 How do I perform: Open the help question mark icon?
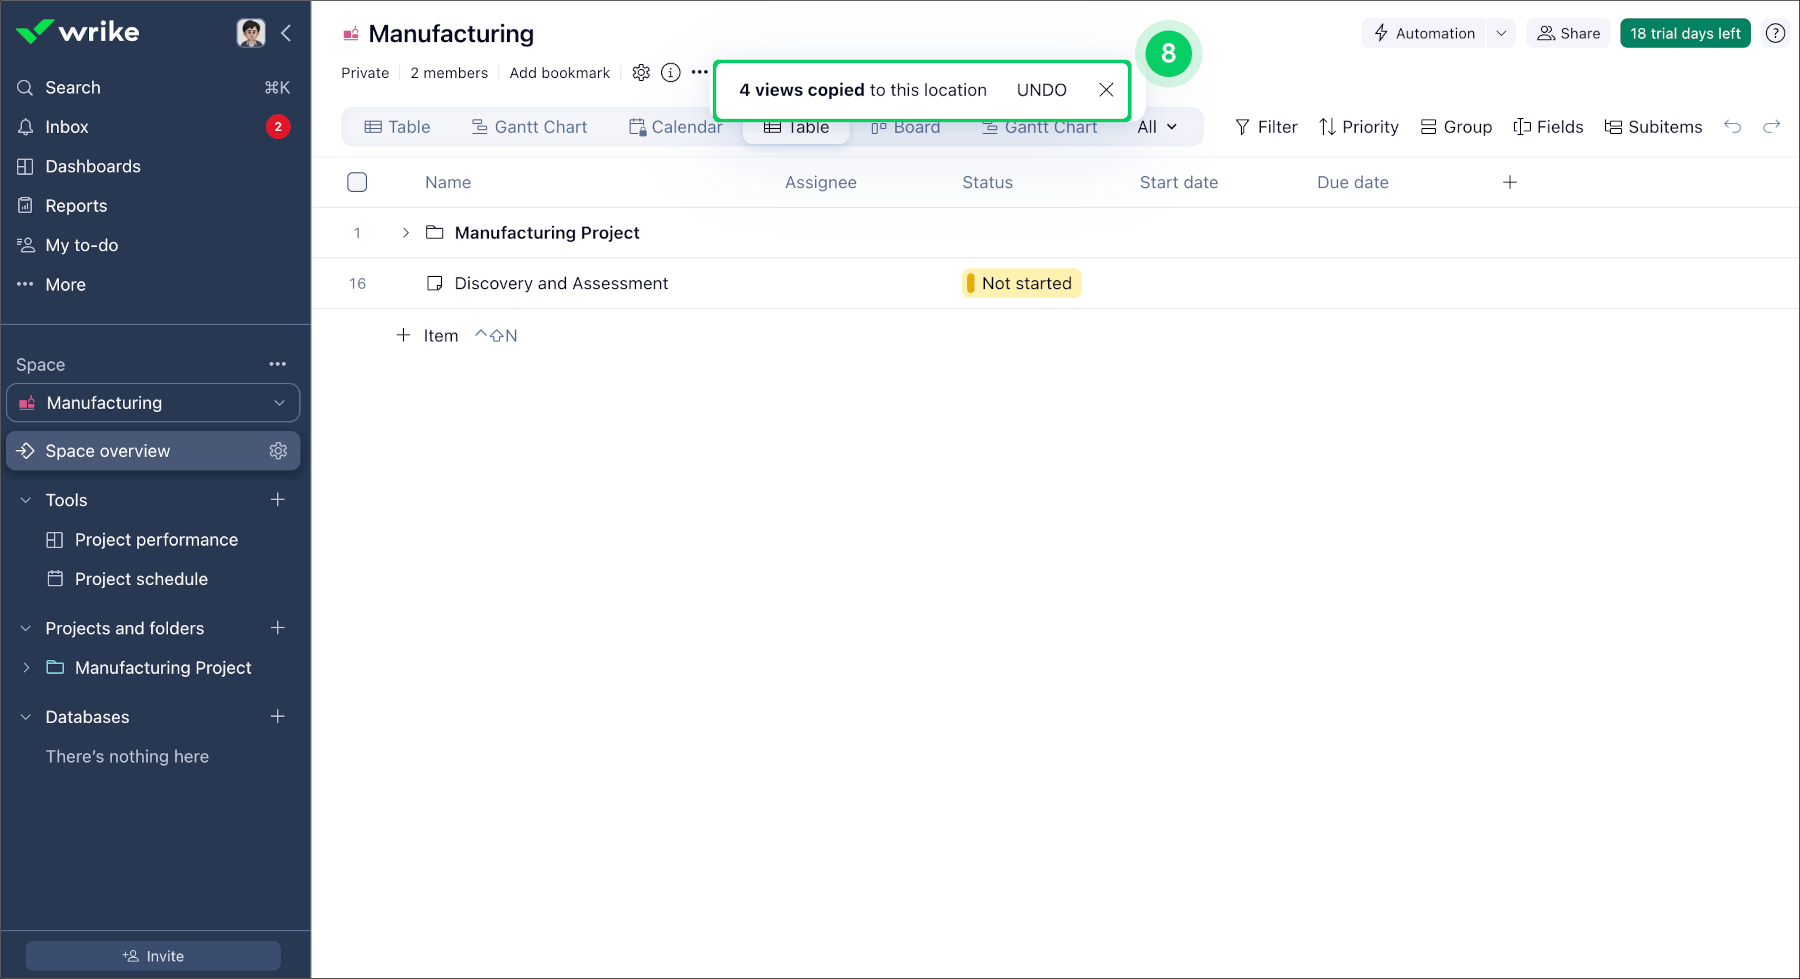point(1775,33)
